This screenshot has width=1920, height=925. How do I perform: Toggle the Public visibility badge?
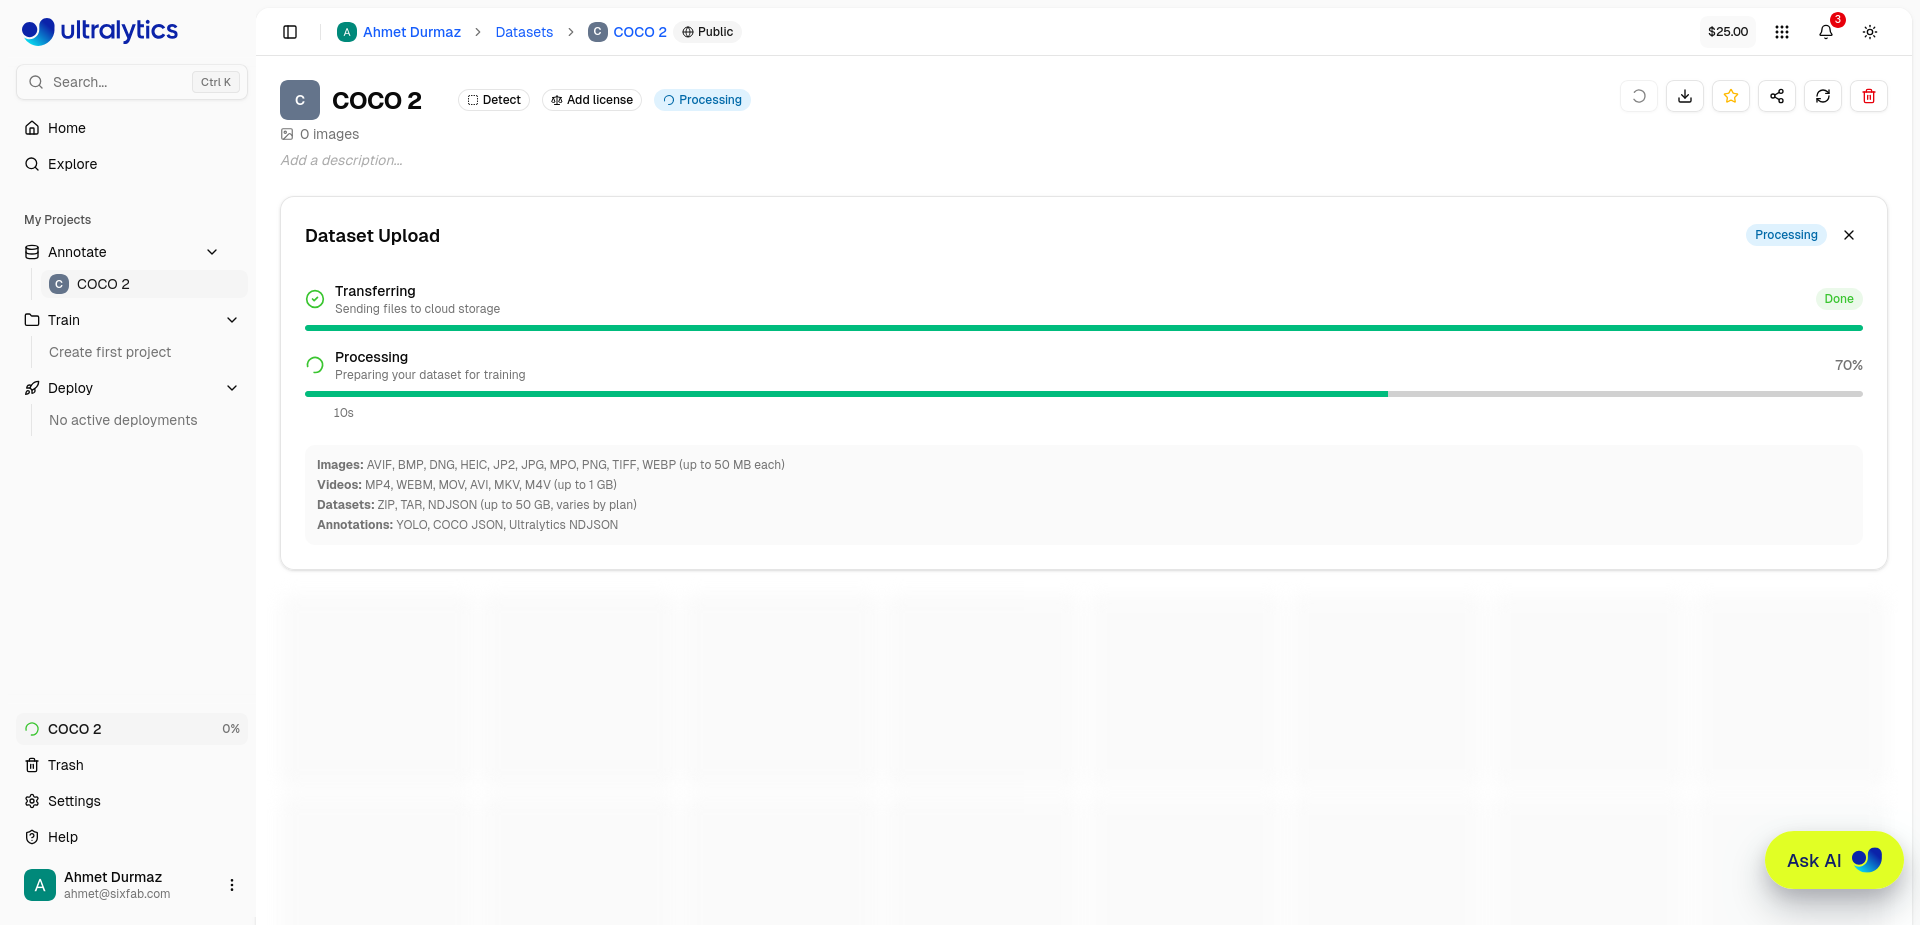tap(708, 32)
